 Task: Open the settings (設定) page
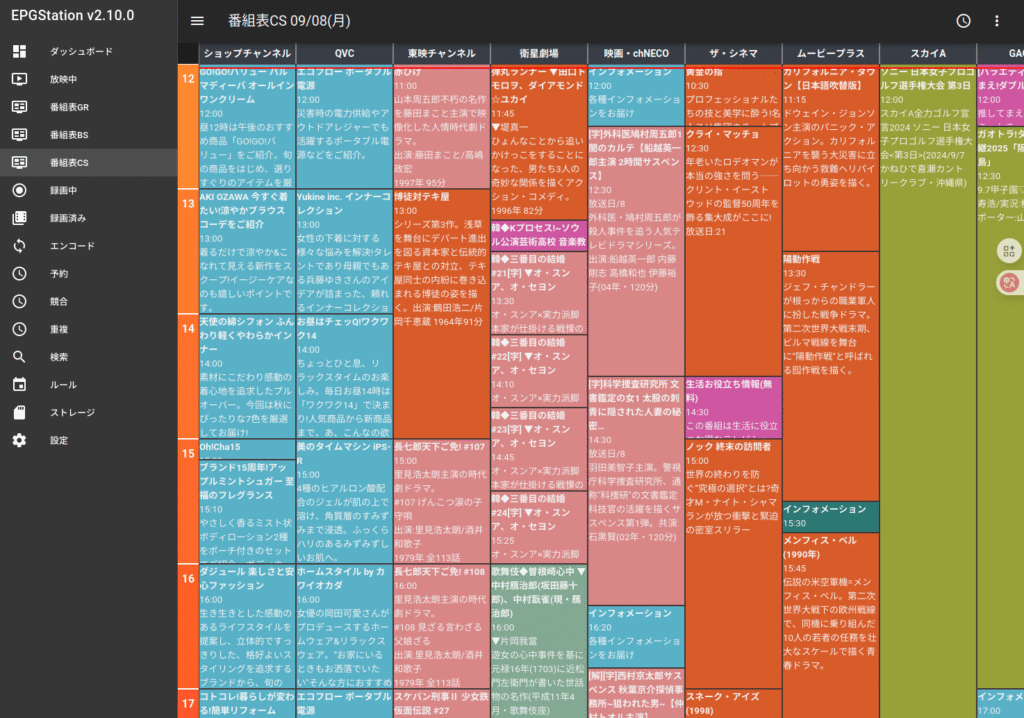[59, 440]
